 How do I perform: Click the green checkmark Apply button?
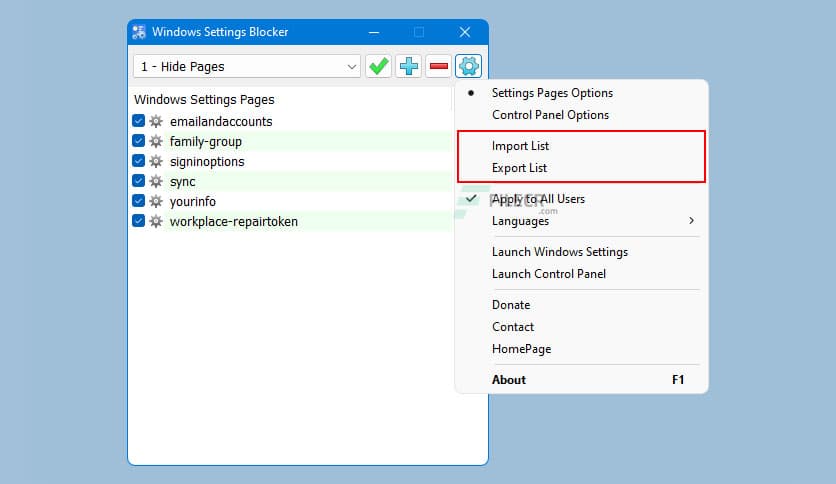pos(379,66)
